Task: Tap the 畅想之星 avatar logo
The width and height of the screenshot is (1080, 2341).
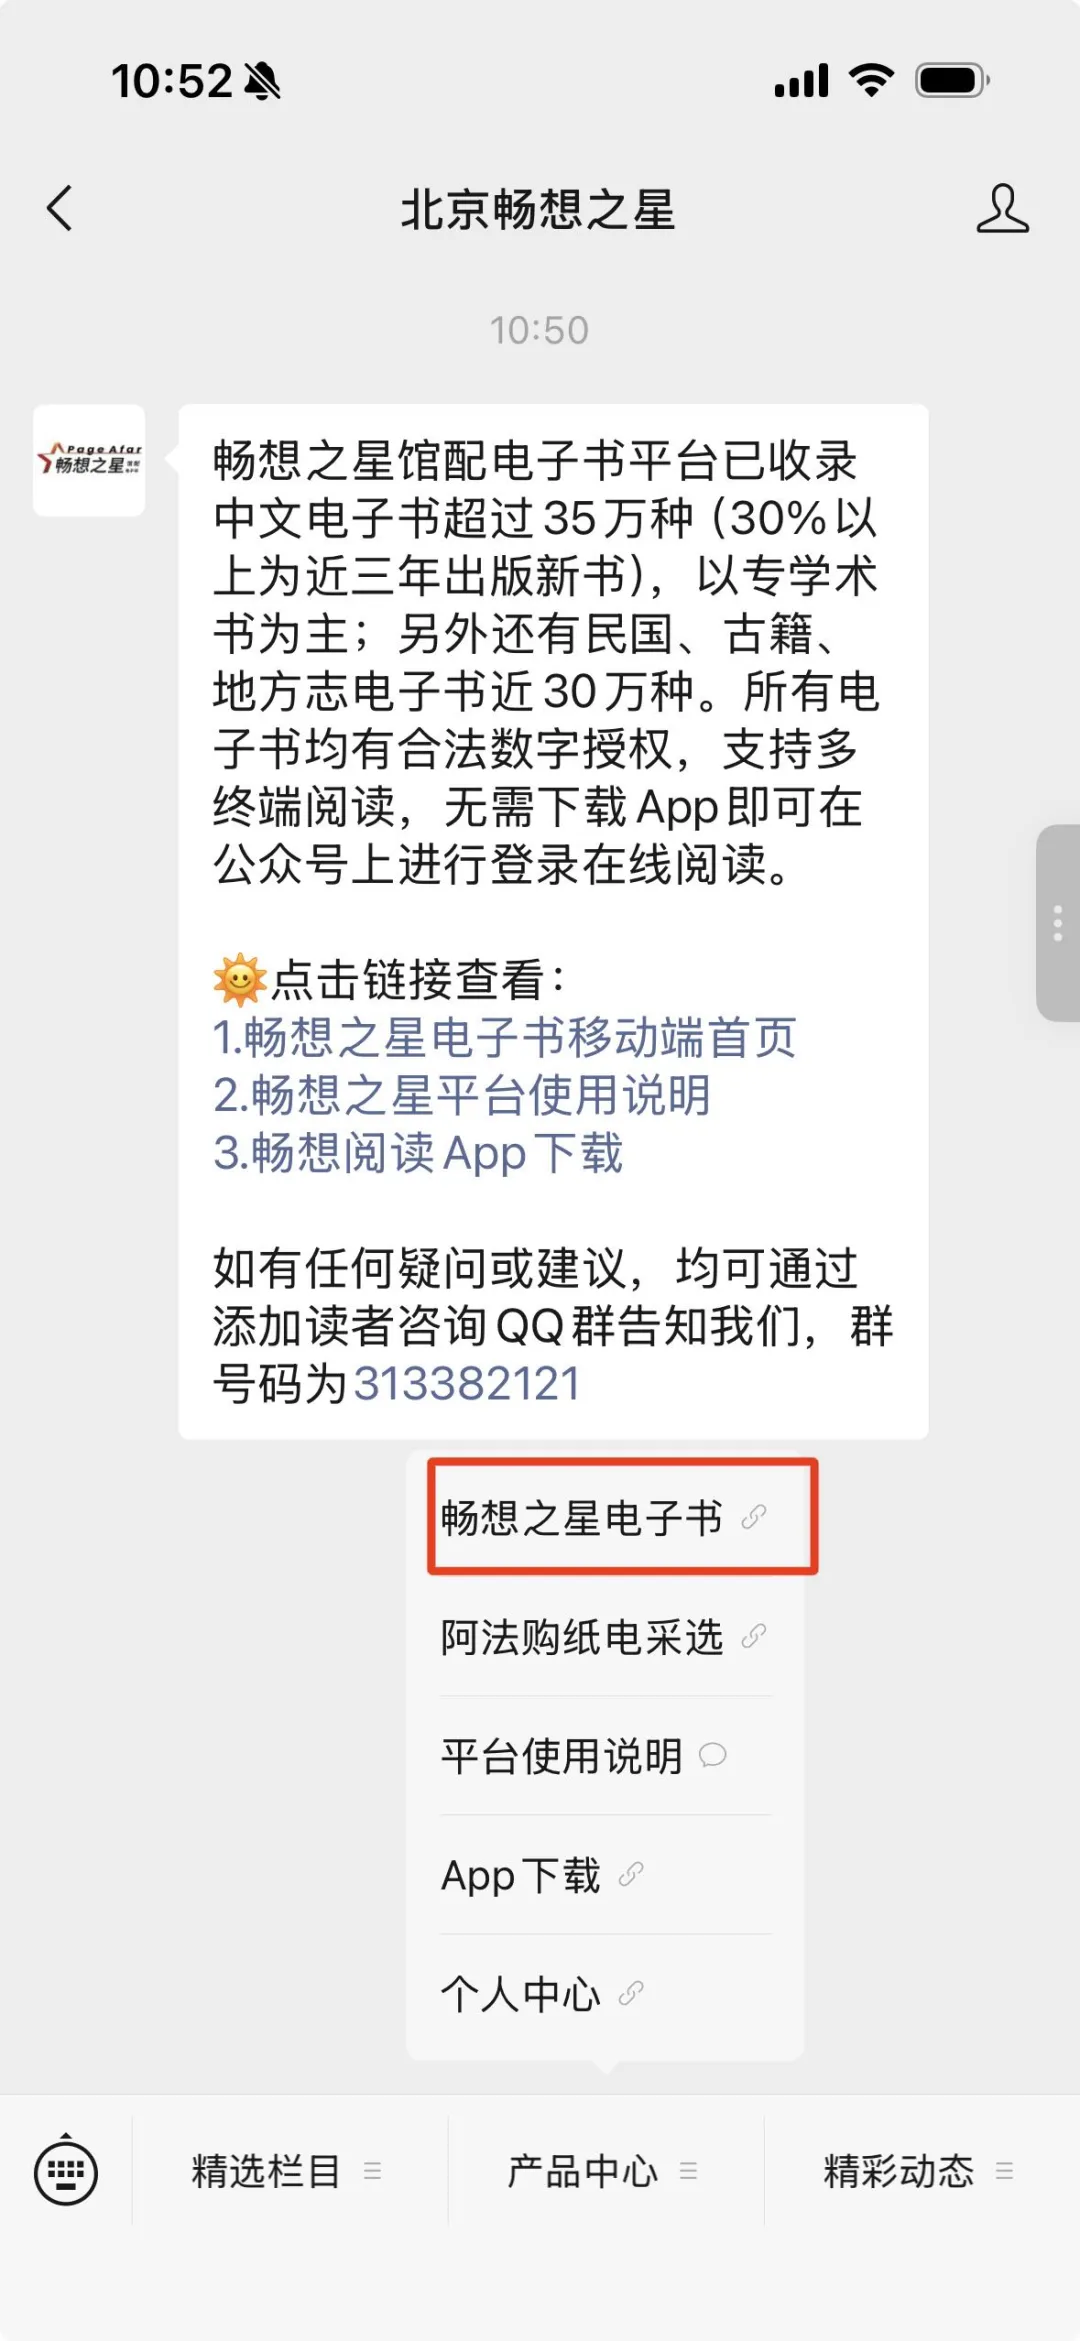Action: click(x=89, y=460)
